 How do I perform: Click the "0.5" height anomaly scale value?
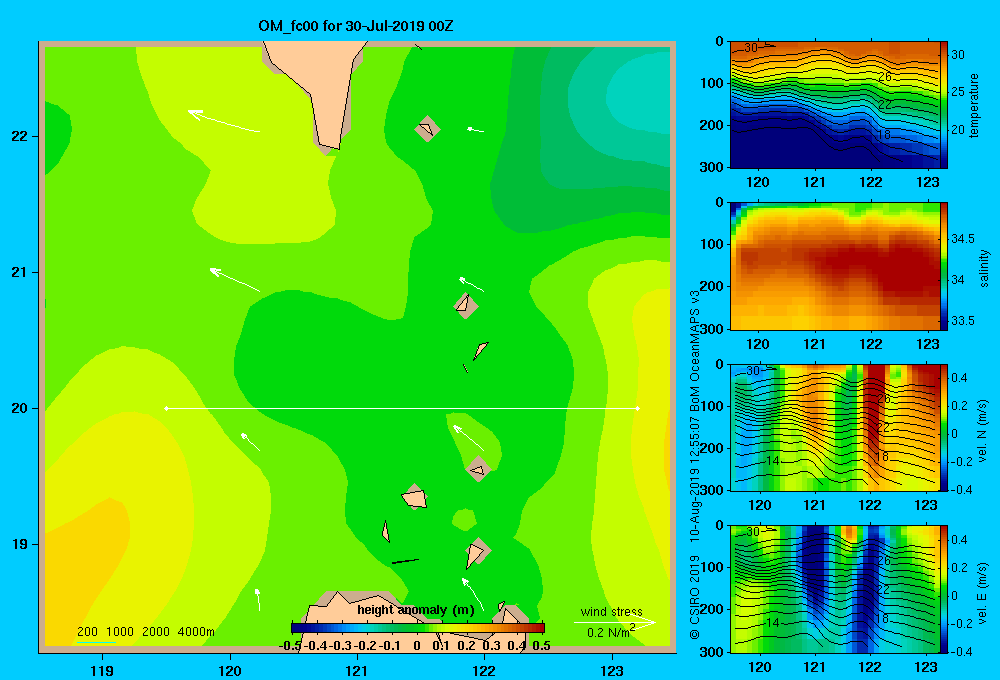541,646
